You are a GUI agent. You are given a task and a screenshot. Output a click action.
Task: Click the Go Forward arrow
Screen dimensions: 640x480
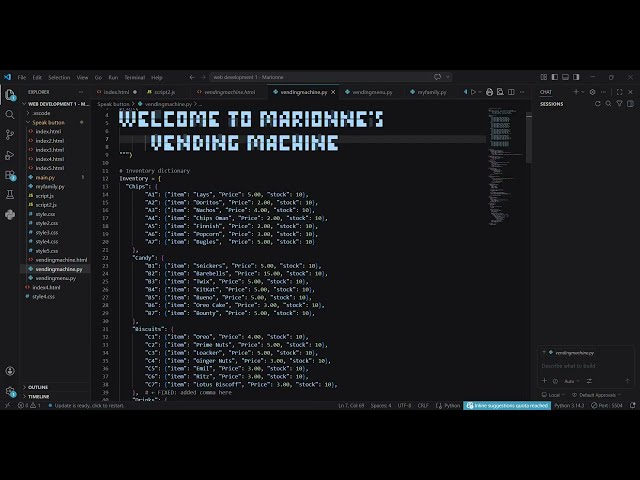[x=203, y=77]
